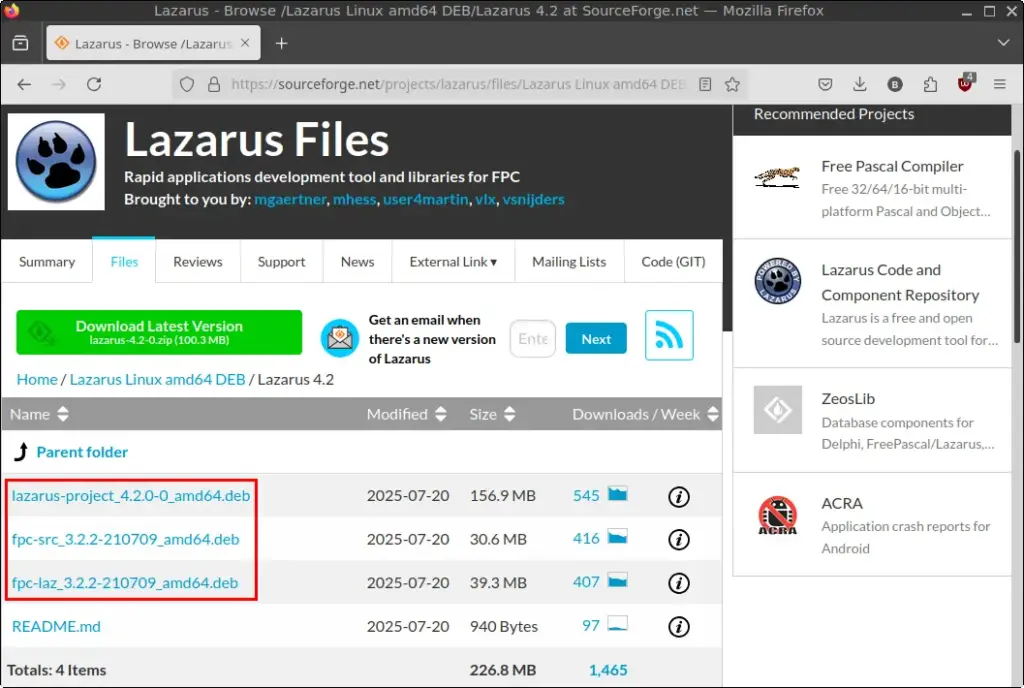Open ACRA recommended project

pos(842,503)
